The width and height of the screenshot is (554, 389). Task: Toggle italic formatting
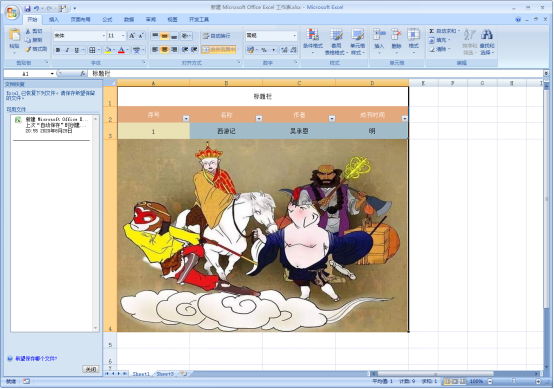[x=67, y=50]
